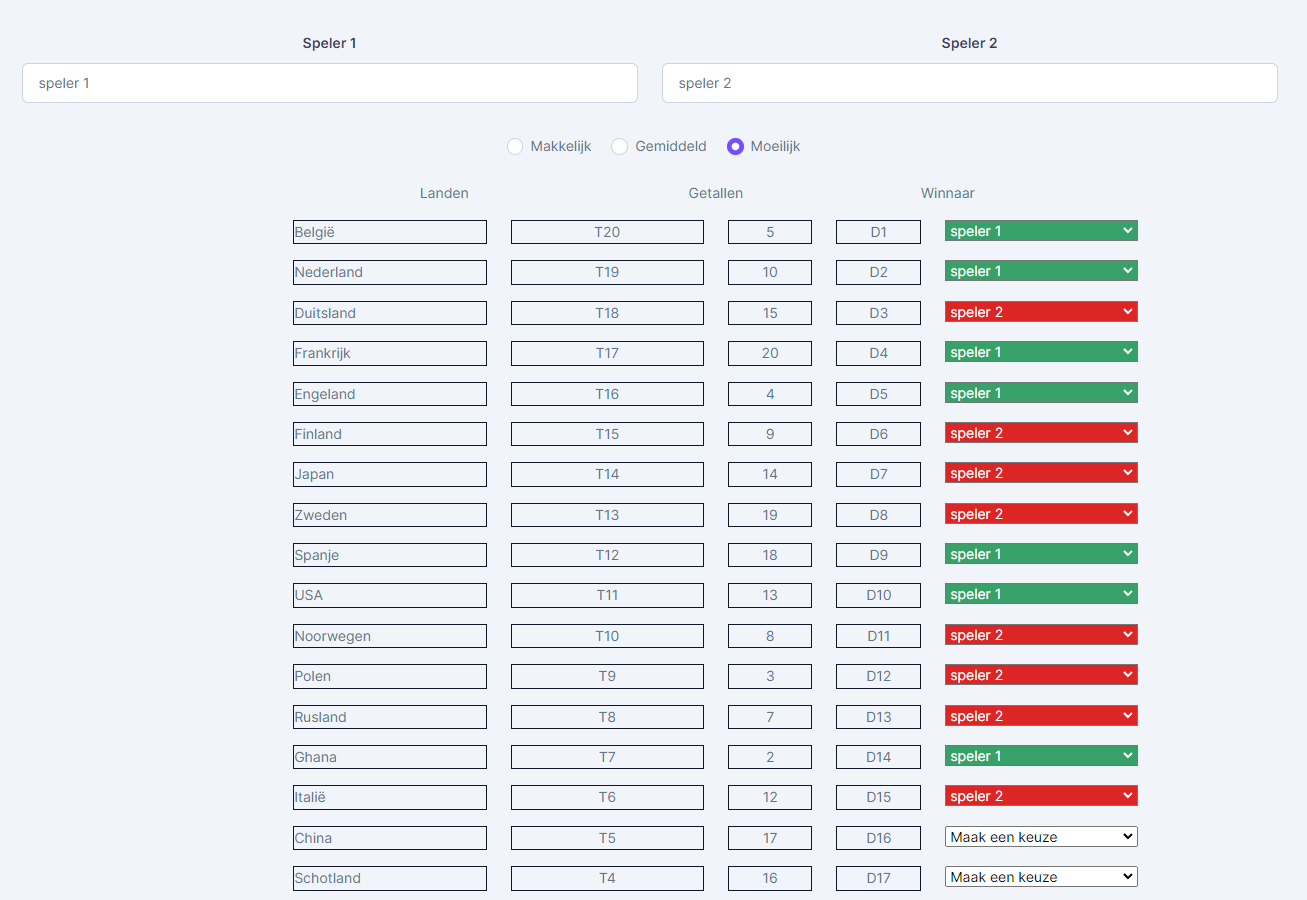Open the winner dropdown for Japan

click(x=1041, y=473)
